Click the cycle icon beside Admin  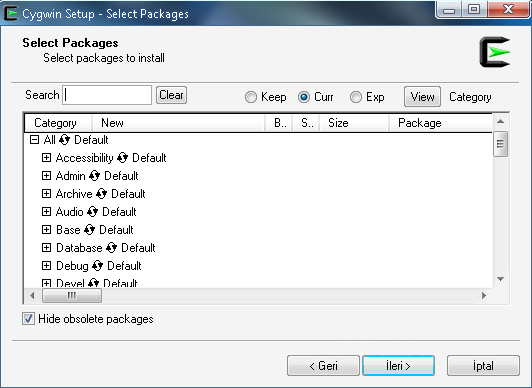pyautogui.click(x=94, y=176)
